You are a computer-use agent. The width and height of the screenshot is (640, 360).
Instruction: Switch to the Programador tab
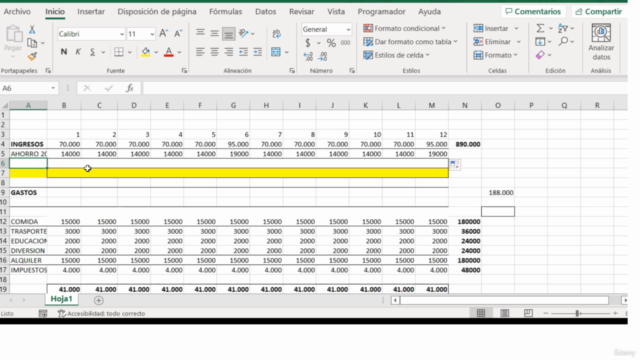click(x=382, y=11)
